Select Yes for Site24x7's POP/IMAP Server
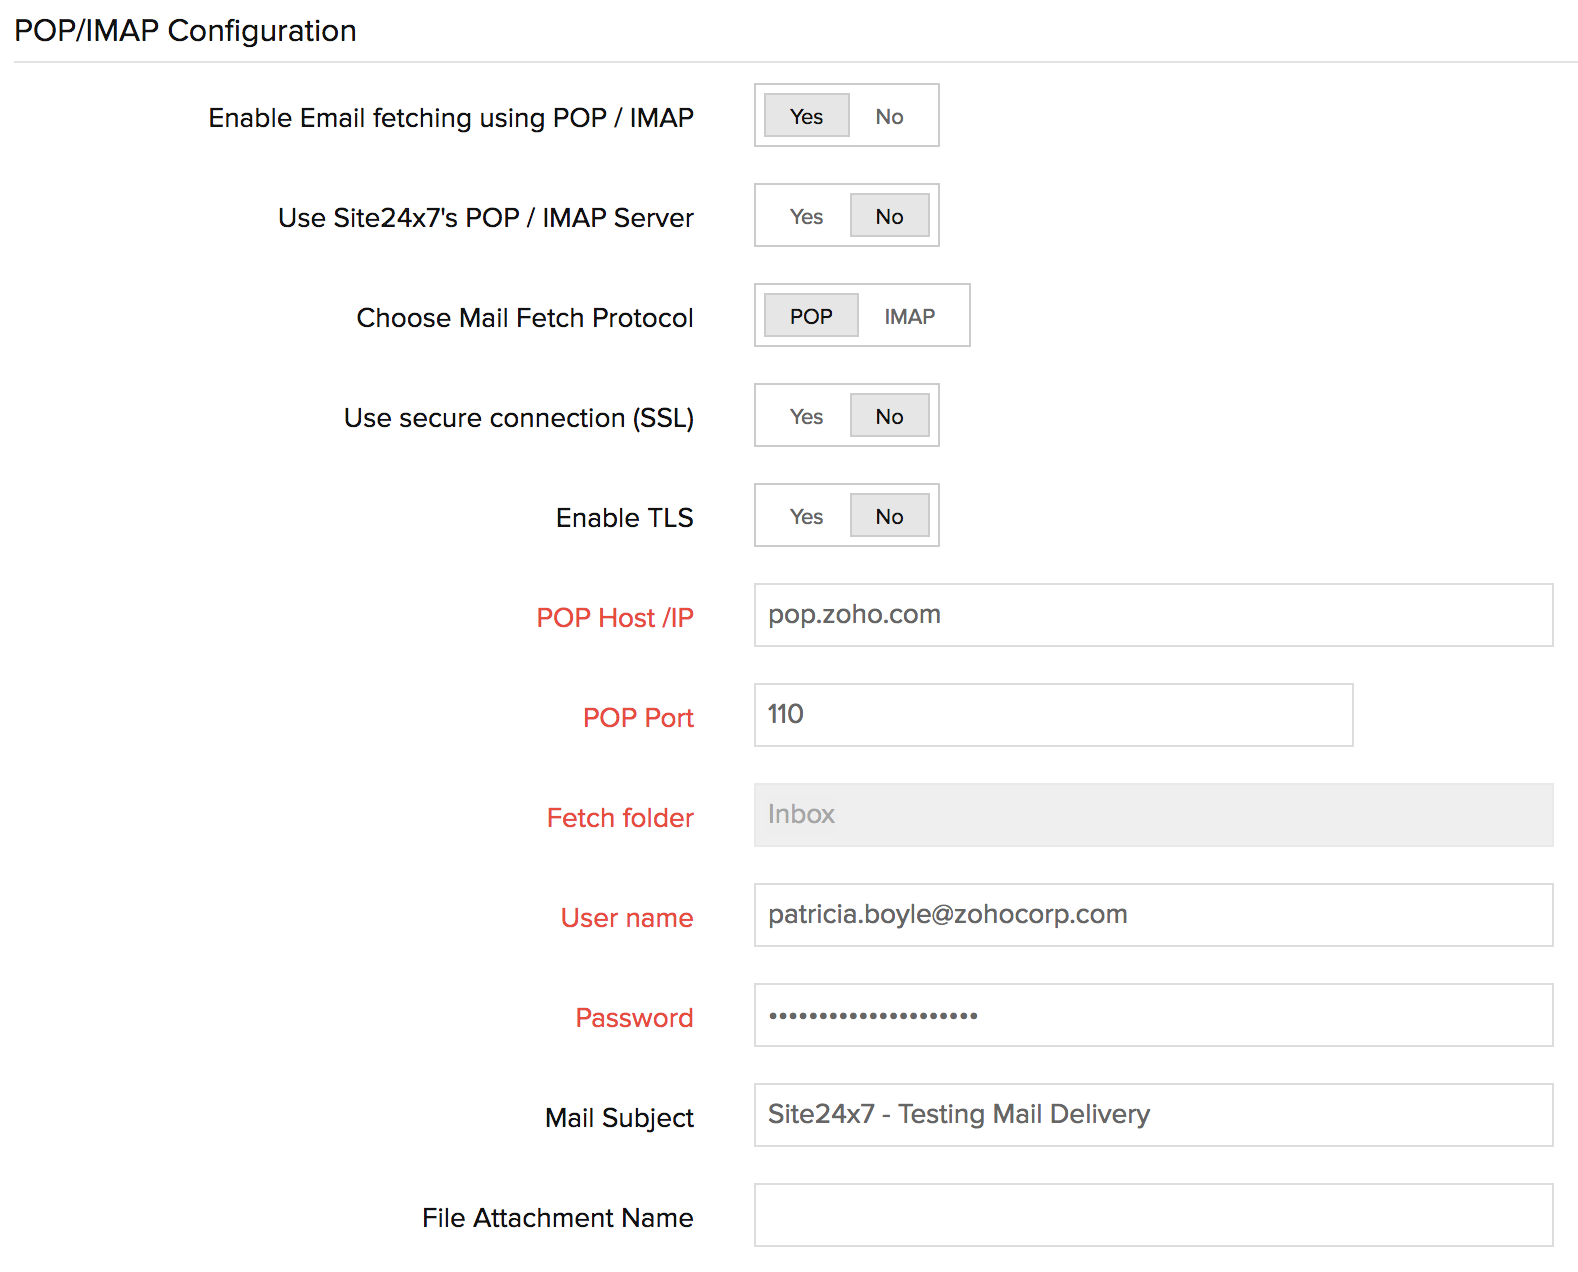This screenshot has width=1578, height=1272. coord(806,216)
